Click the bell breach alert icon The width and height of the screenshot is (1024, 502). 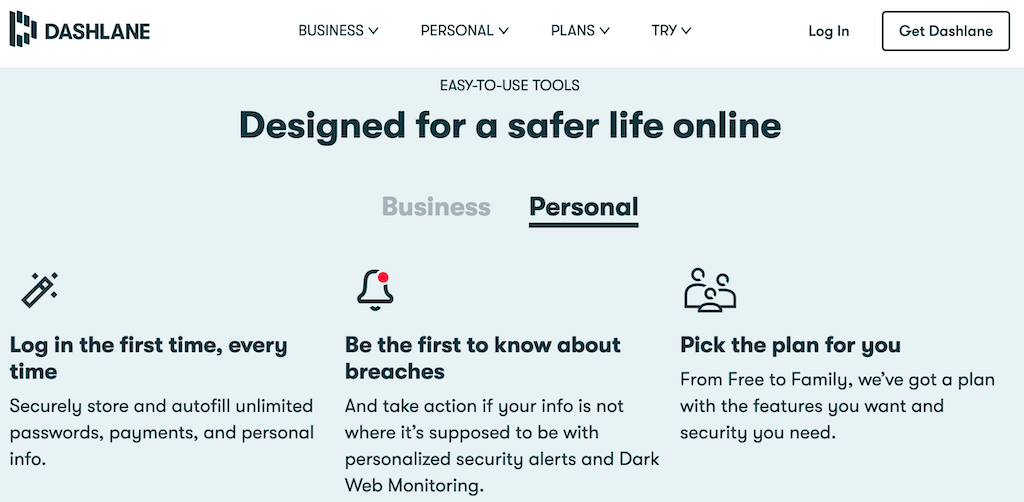375,290
